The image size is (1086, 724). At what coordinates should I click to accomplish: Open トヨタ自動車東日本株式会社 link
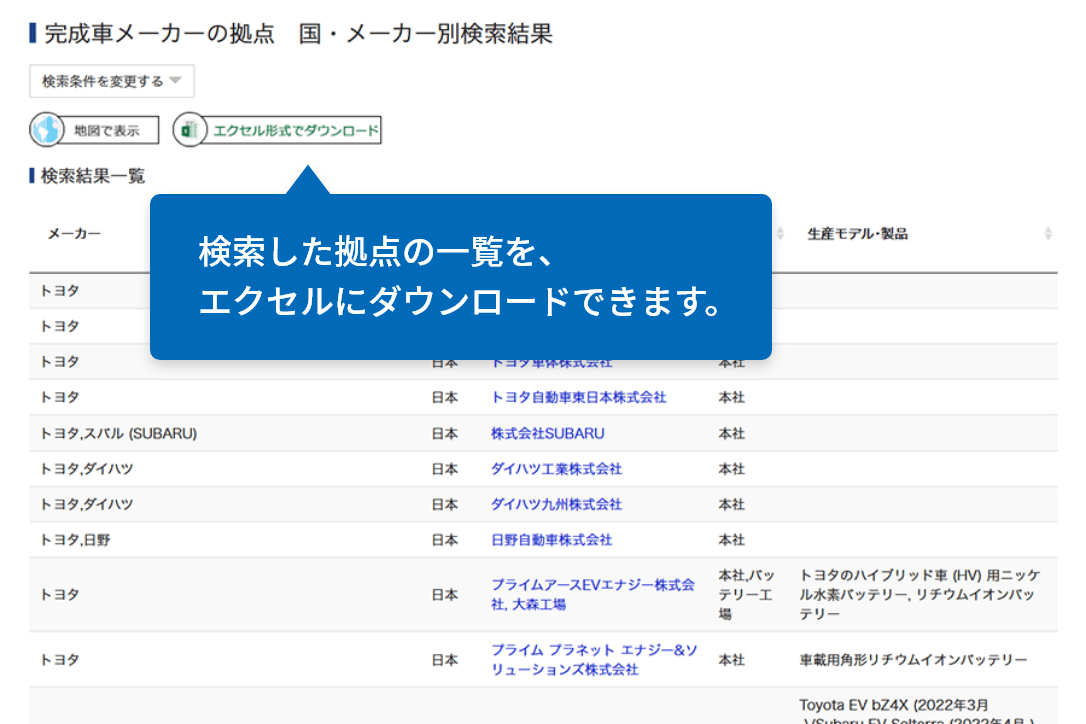point(578,397)
